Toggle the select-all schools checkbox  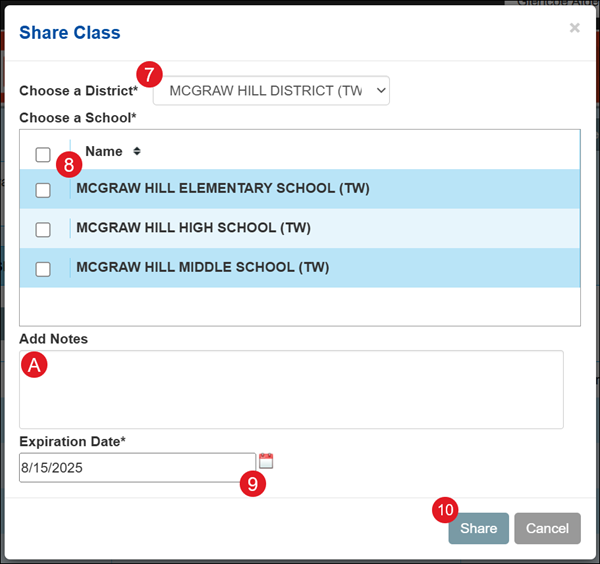43,154
